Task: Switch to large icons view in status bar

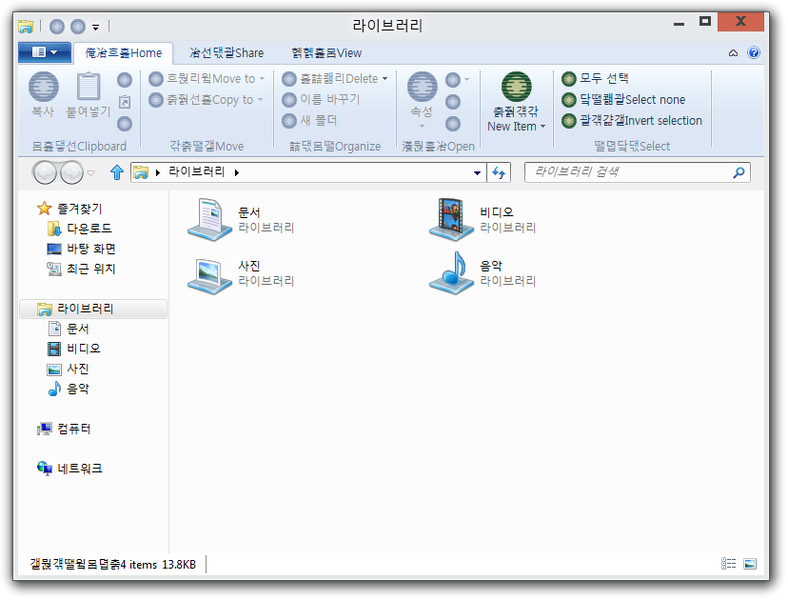Action: pyautogui.click(x=750, y=564)
